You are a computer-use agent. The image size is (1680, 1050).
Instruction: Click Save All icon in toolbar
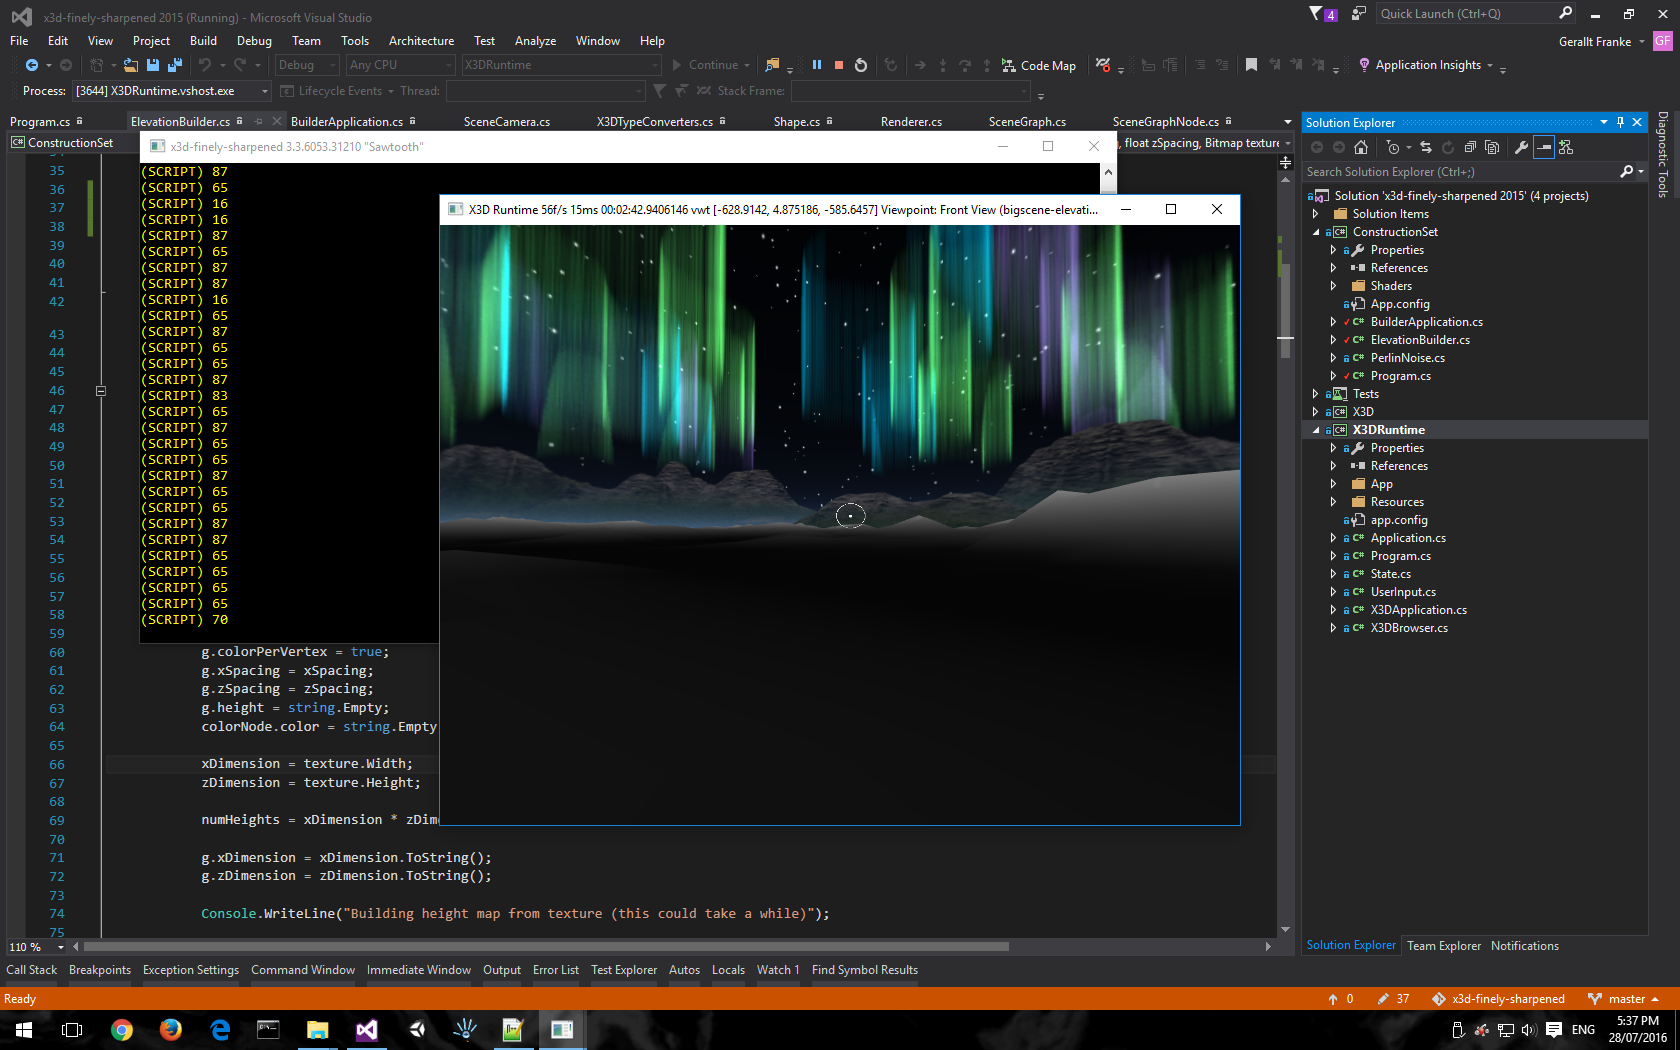pos(175,65)
